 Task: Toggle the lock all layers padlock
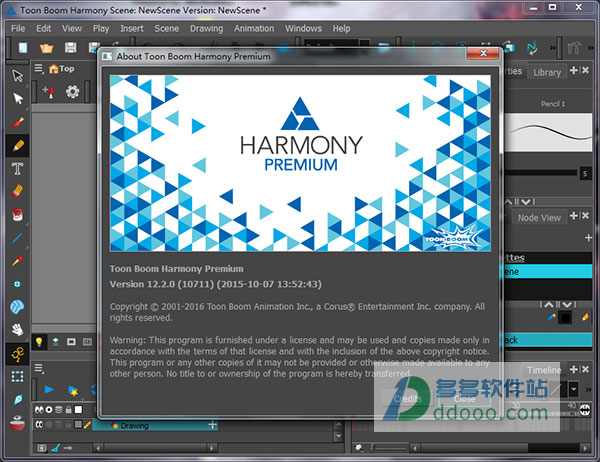click(68, 410)
